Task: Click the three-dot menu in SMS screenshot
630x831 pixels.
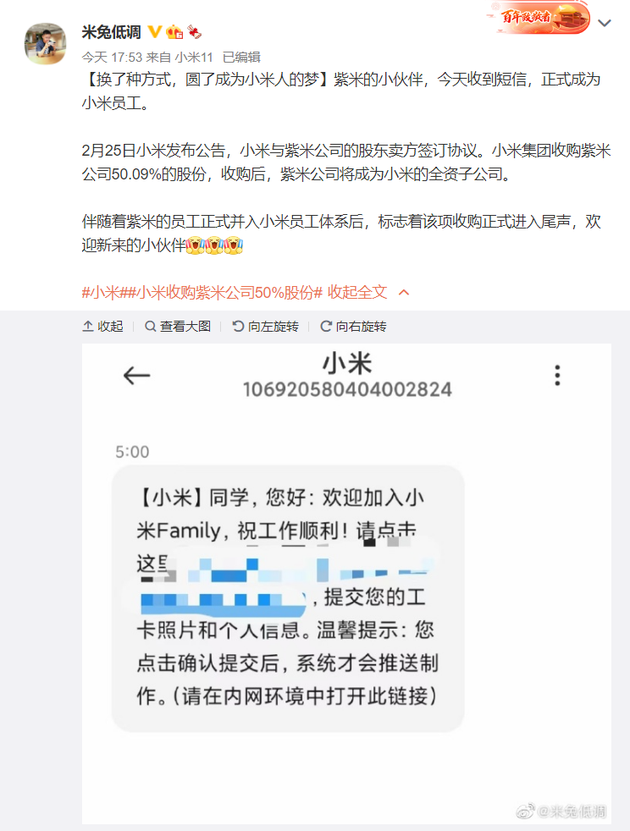Action: [557, 375]
